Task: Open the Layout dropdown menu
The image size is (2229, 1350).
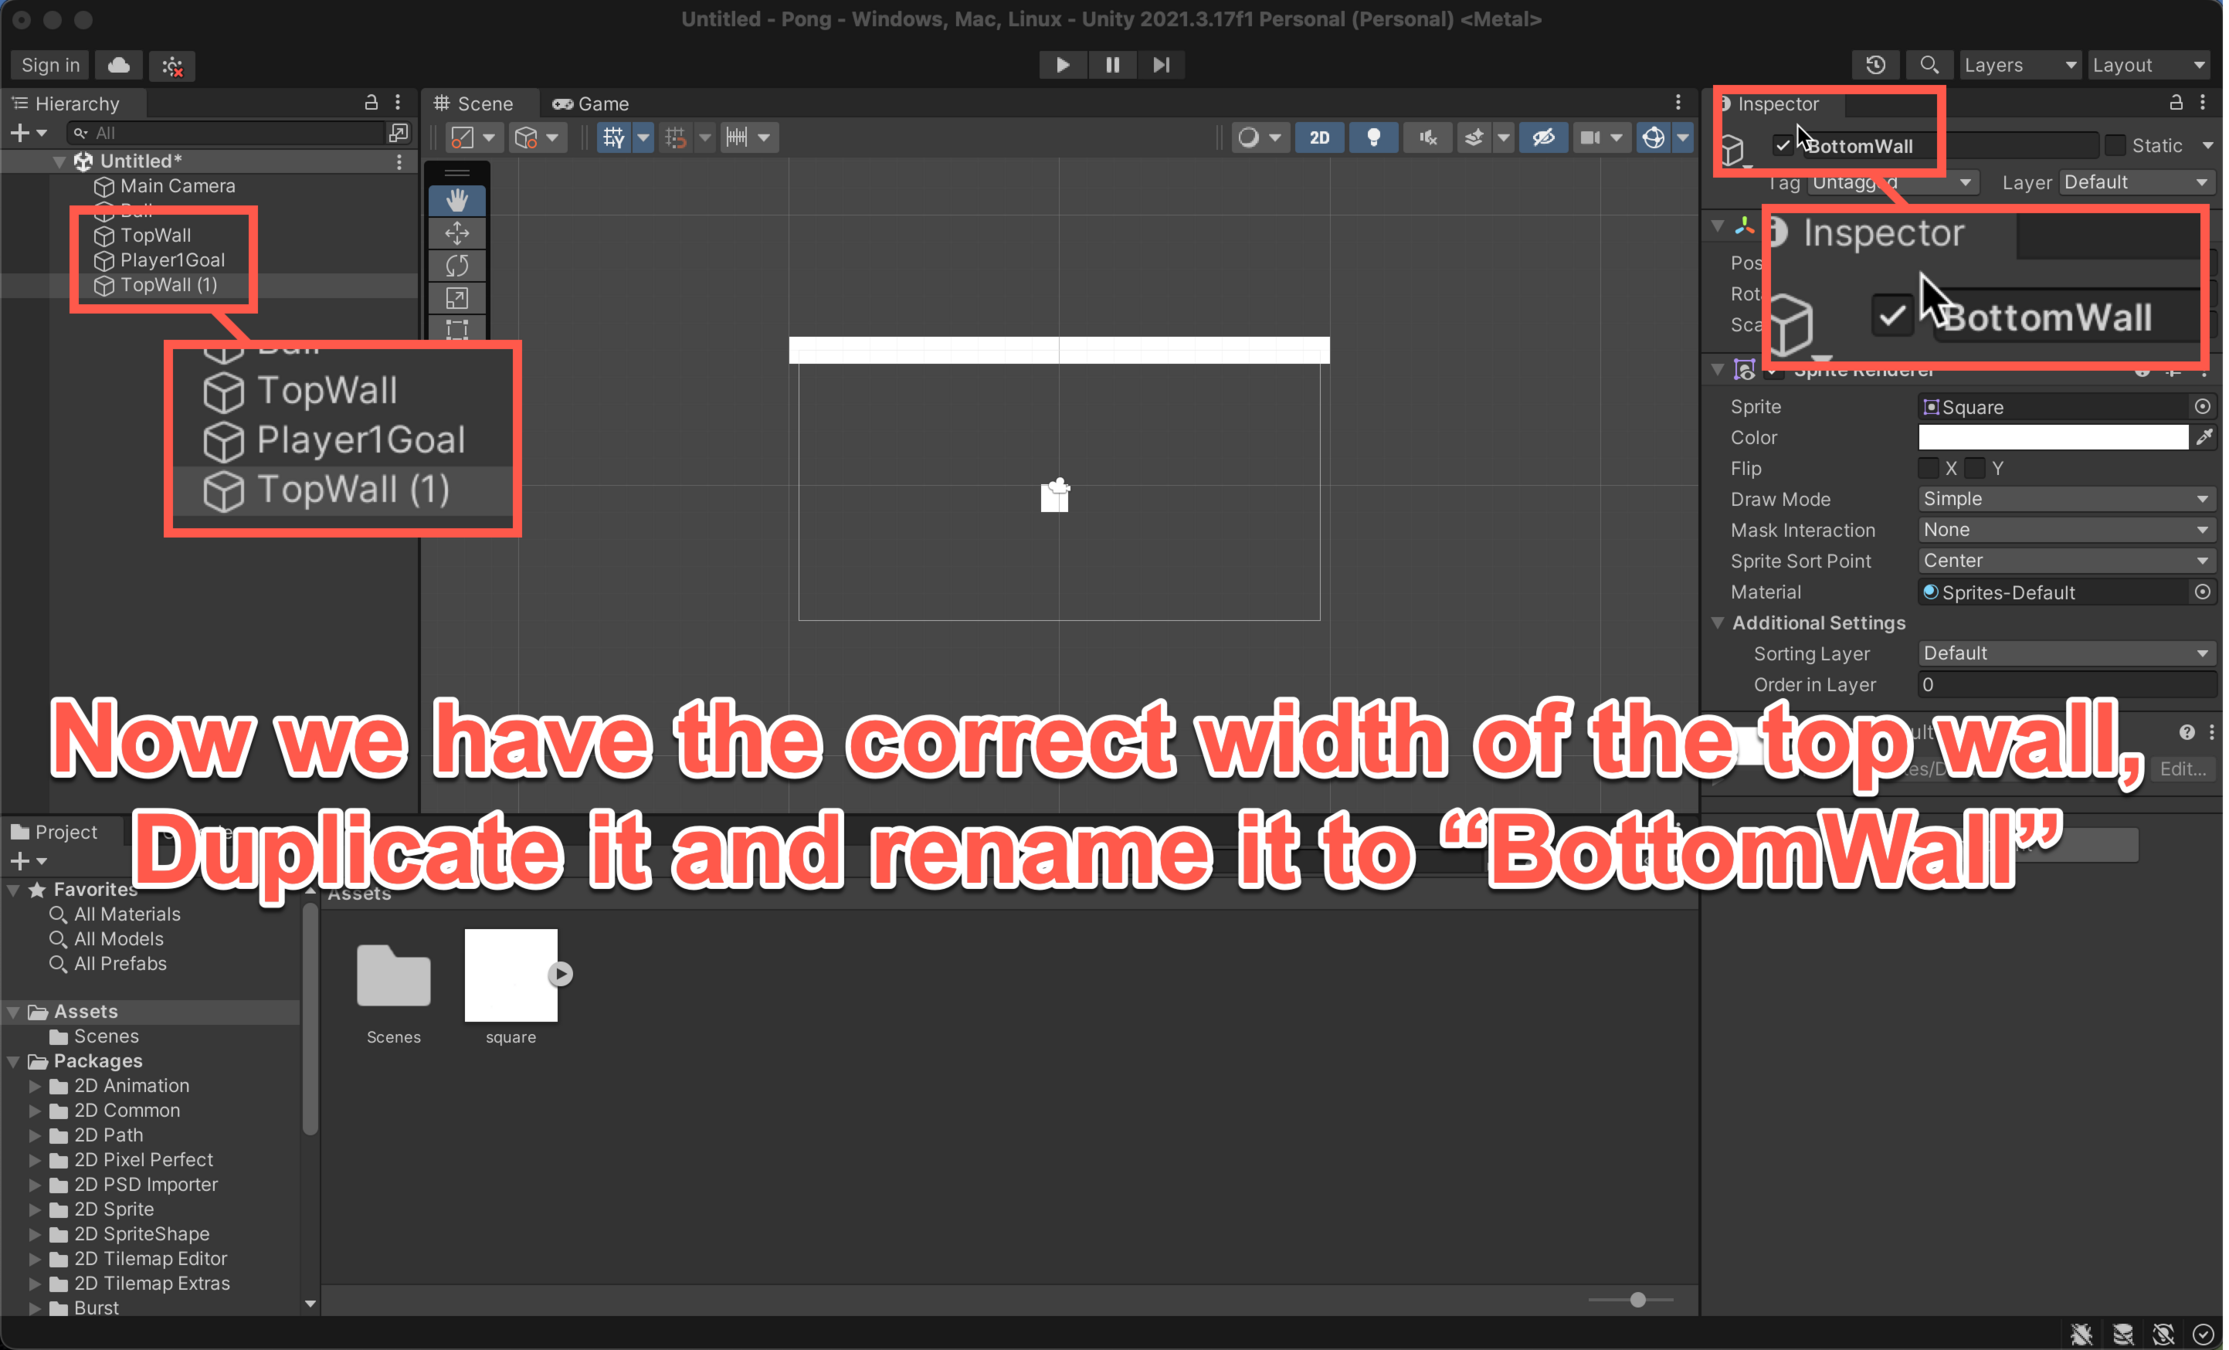Action: (2148, 65)
